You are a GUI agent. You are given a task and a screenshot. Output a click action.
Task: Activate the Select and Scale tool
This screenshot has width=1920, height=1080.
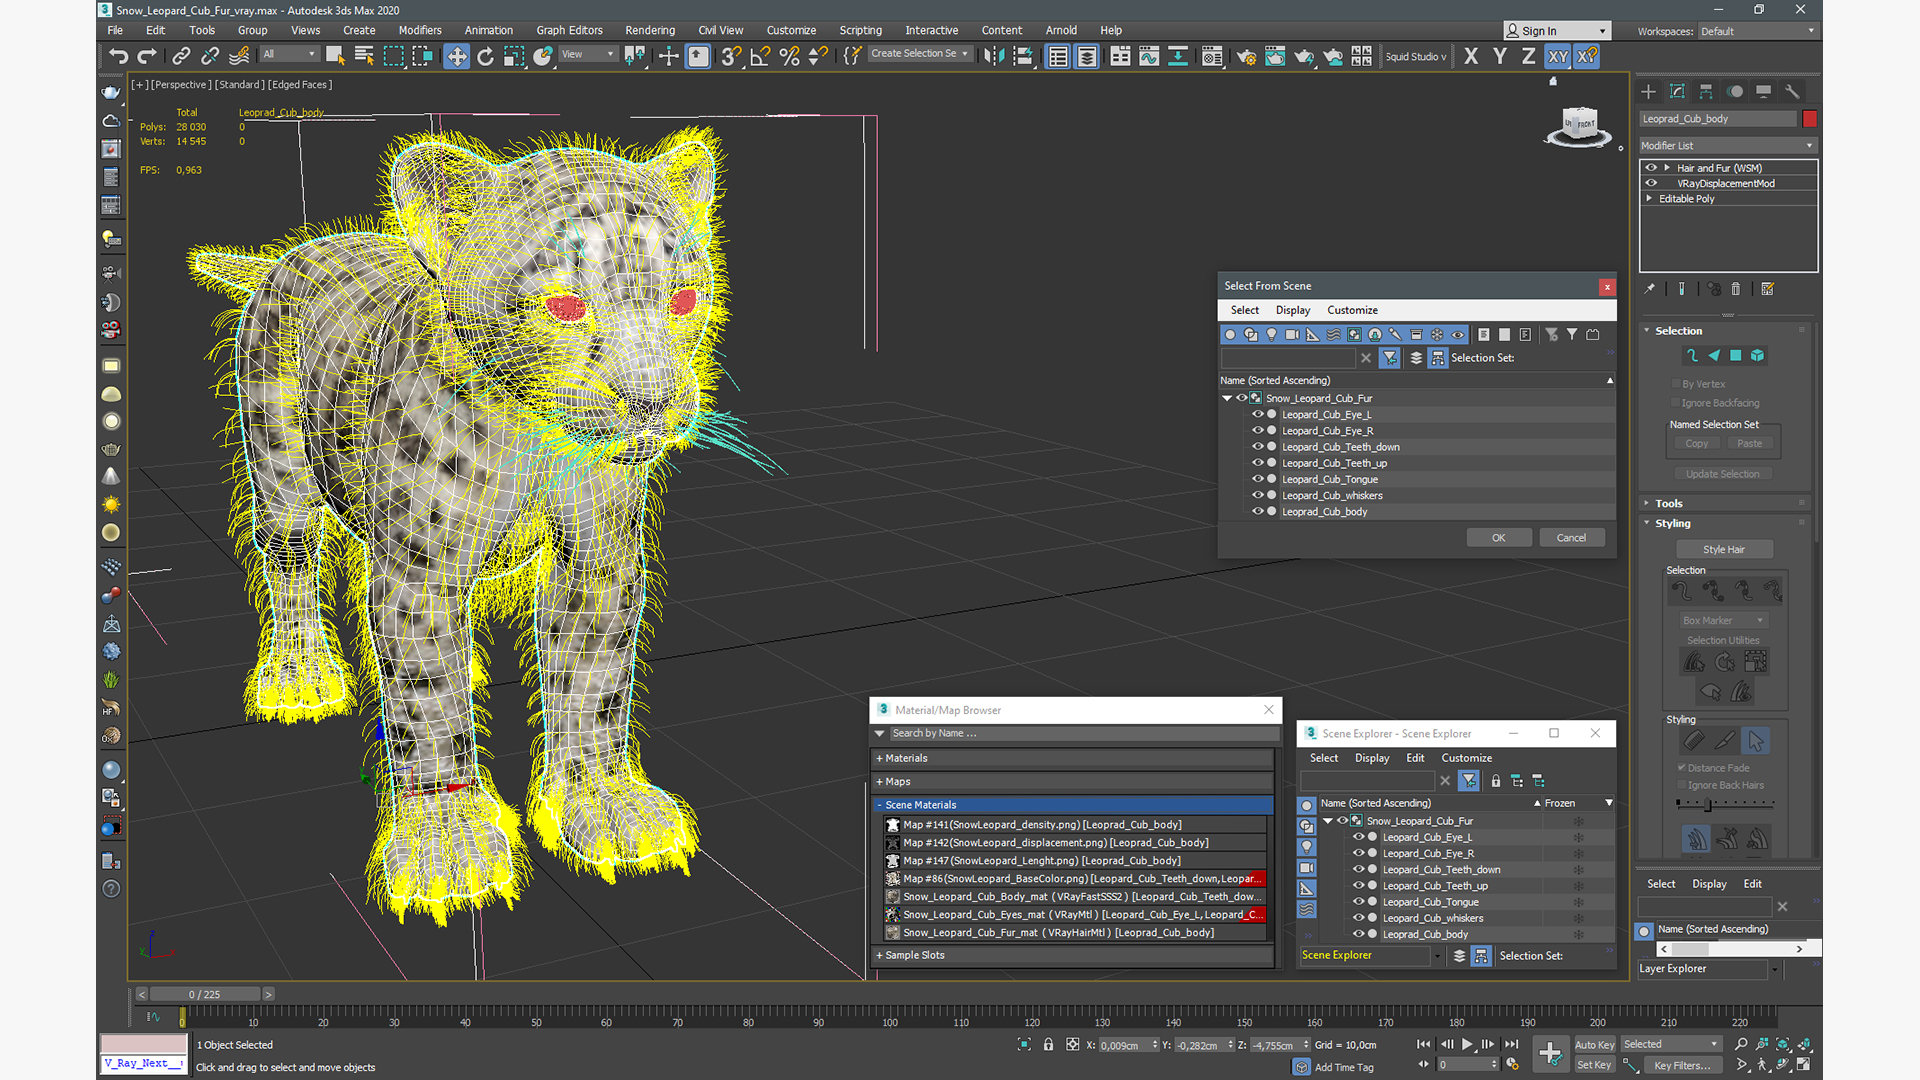514,56
